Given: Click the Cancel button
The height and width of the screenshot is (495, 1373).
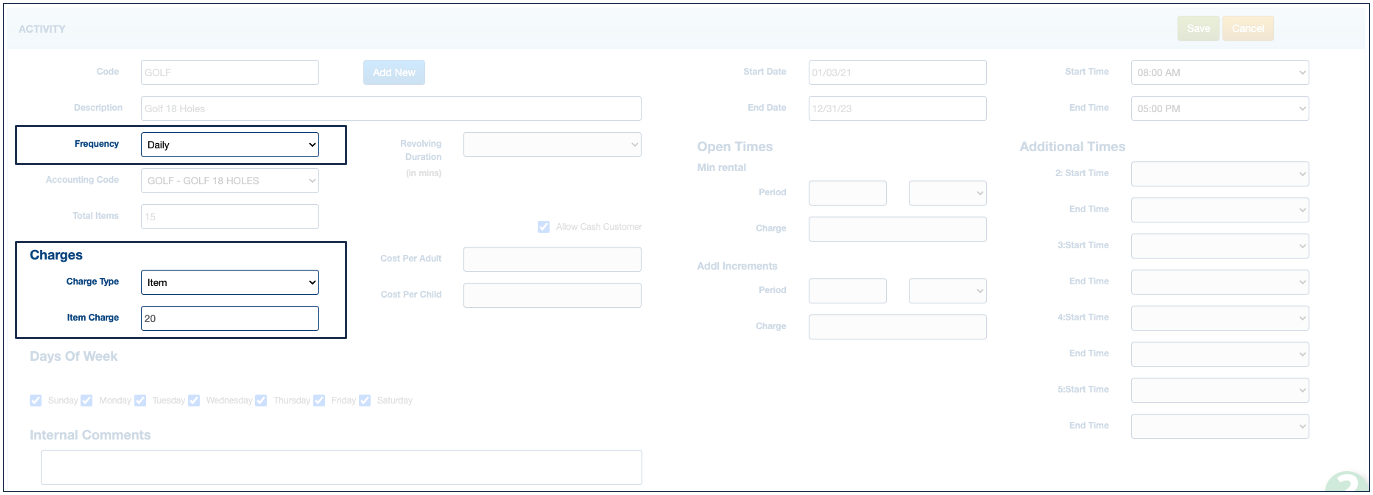Looking at the screenshot, I should 1248,29.
